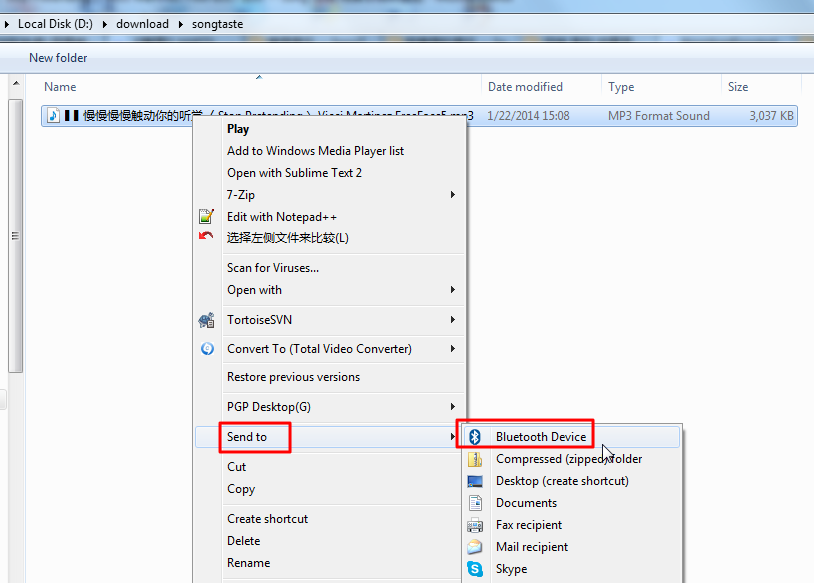Image resolution: width=814 pixels, height=583 pixels.
Task: Choose Play from the context menu
Action: 238,129
